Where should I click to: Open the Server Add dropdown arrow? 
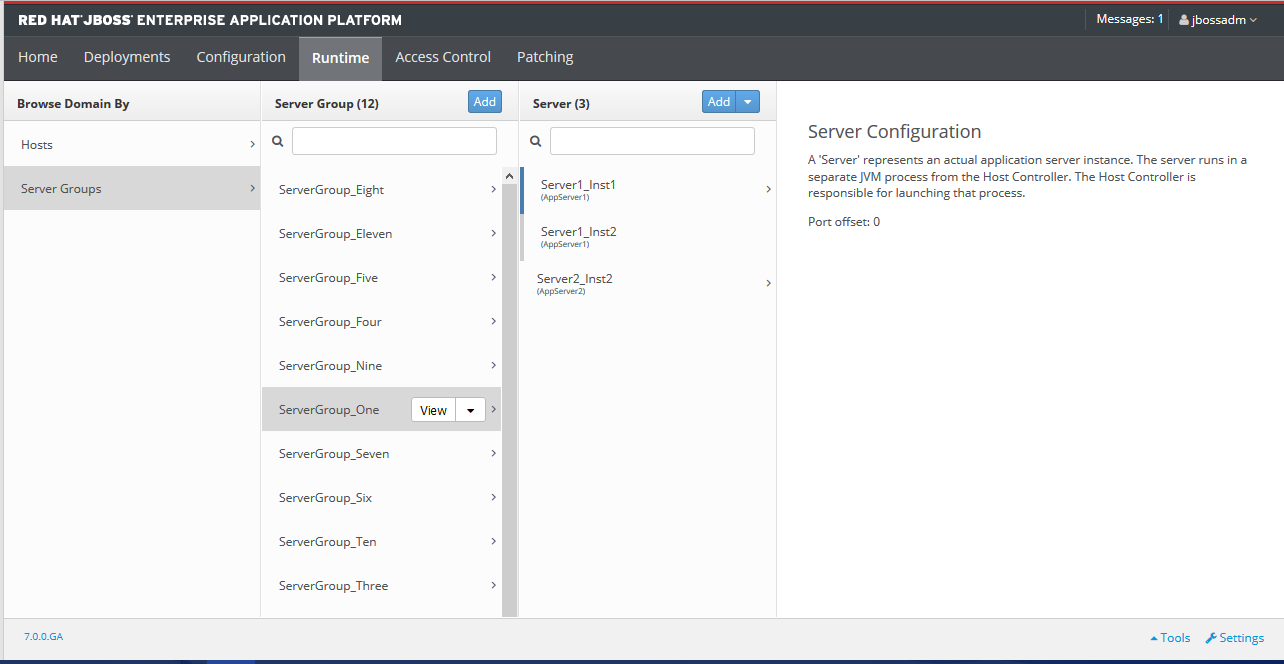(748, 102)
